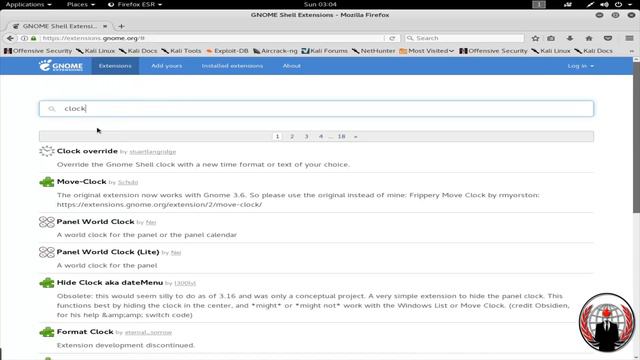Click the Hide Clock aka dateMenu icon
This screenshot has height=360, width=640.
[x=47, y=282]
